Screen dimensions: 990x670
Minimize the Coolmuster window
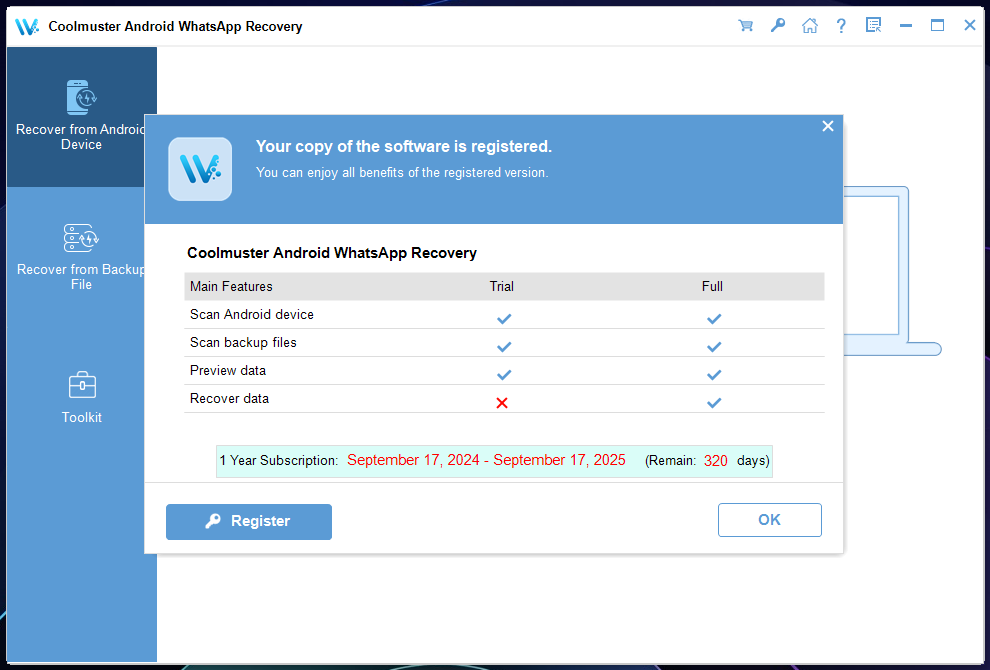point(905,26)
